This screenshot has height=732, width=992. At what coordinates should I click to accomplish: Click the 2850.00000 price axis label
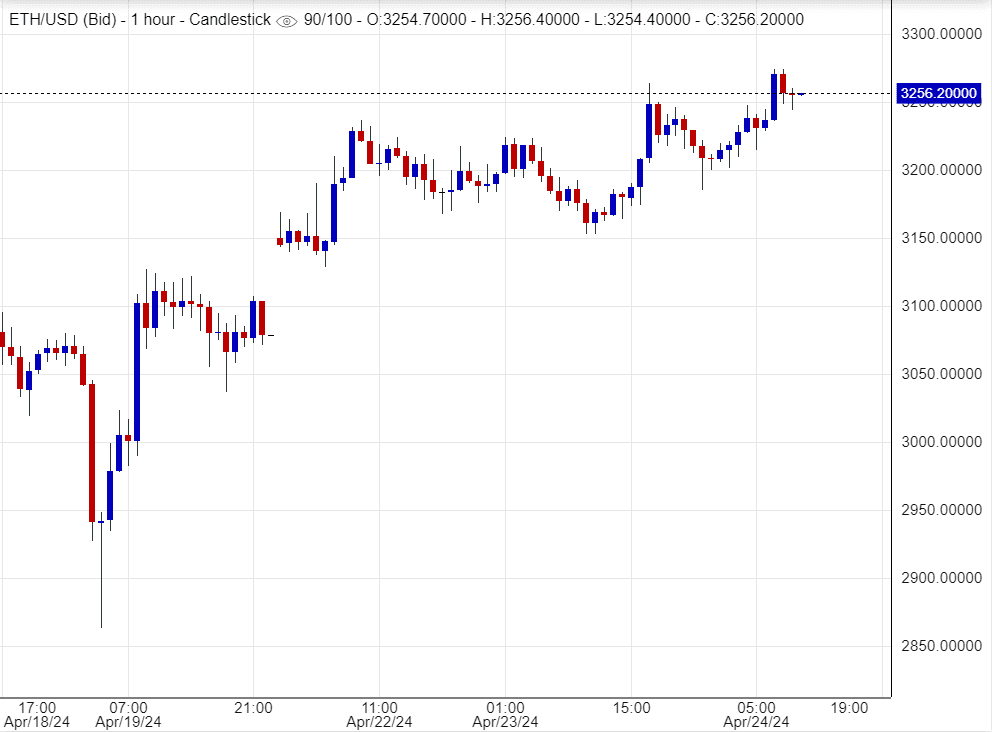[938, 646]
